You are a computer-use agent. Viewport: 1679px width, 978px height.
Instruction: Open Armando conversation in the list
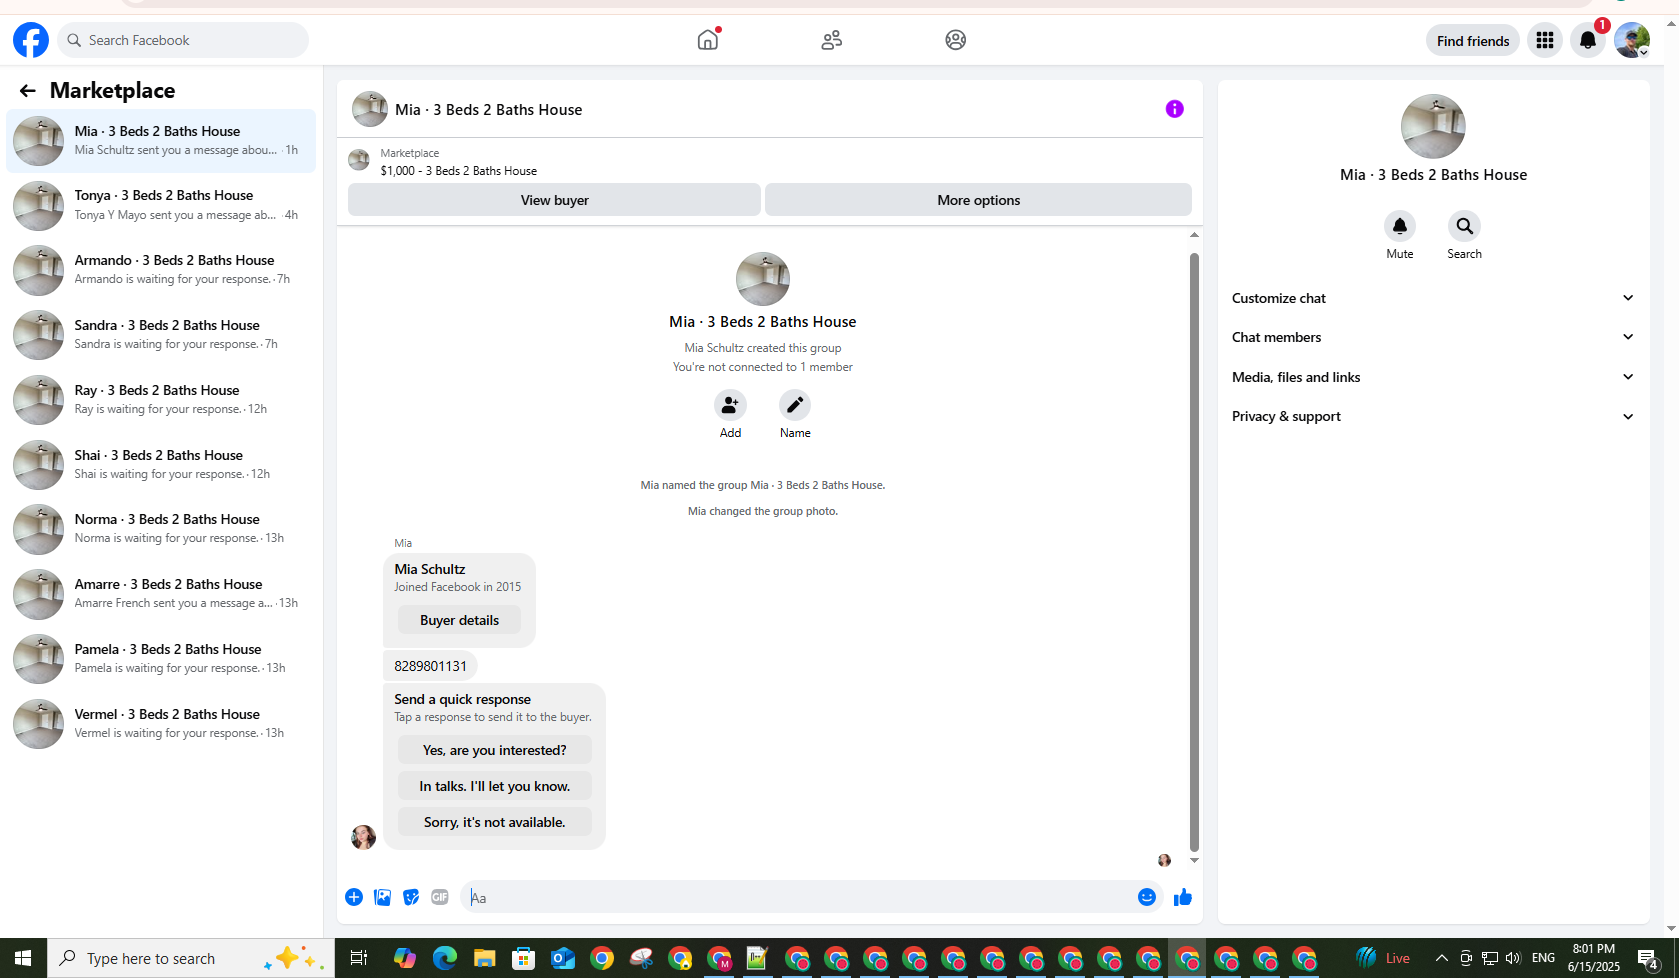161,270
